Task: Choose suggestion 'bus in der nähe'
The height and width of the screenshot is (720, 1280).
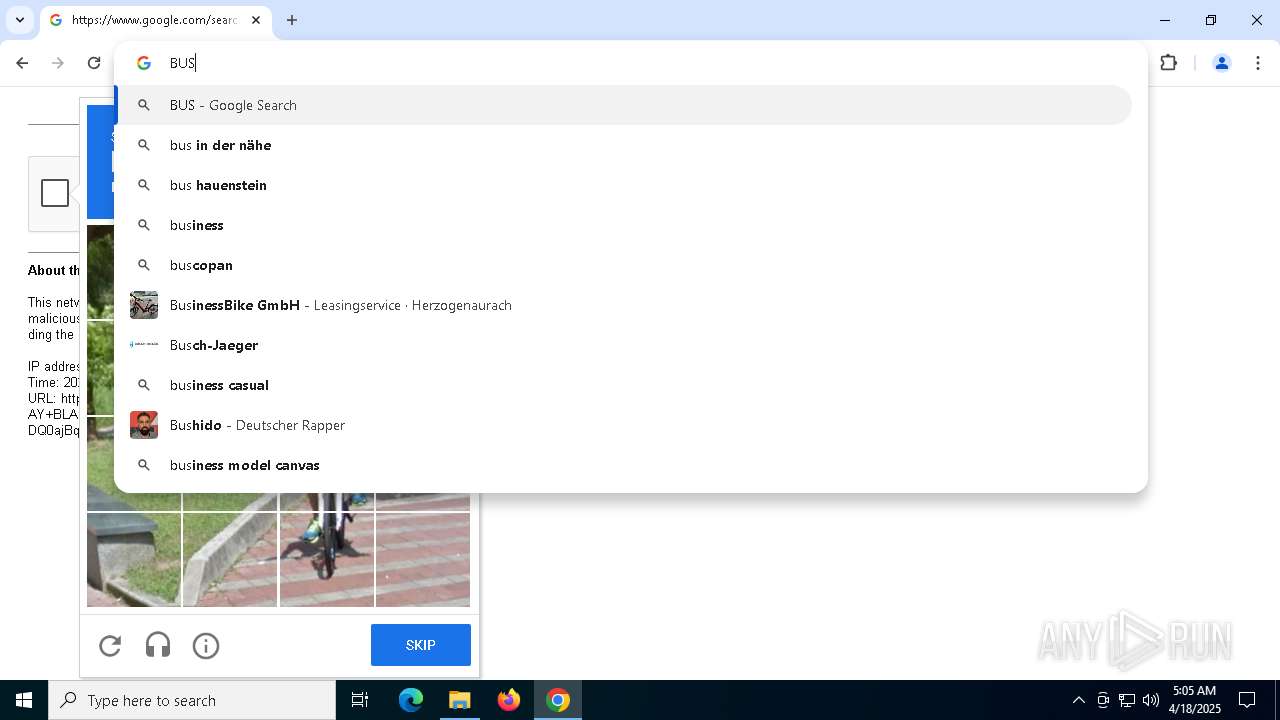Action: point(624,145)
